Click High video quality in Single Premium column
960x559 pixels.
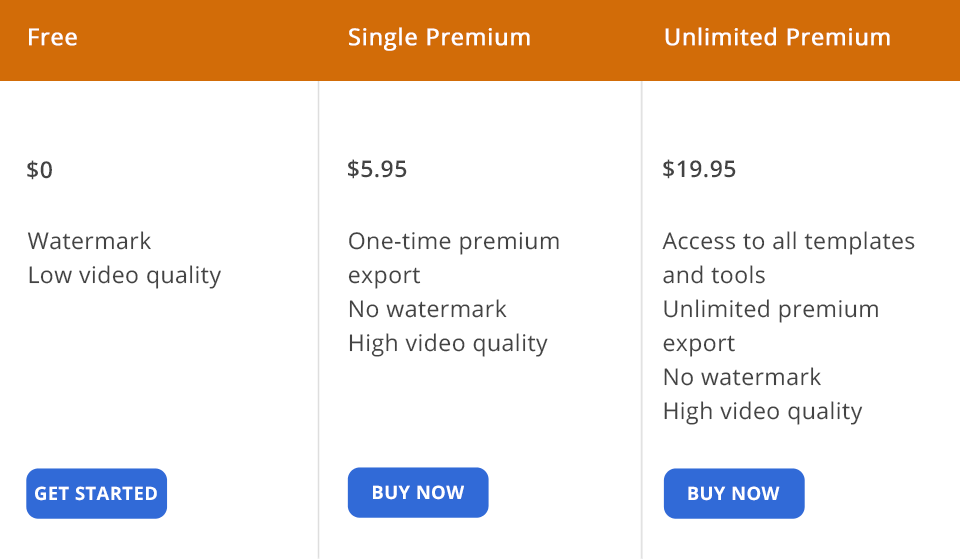coord(447,343)
